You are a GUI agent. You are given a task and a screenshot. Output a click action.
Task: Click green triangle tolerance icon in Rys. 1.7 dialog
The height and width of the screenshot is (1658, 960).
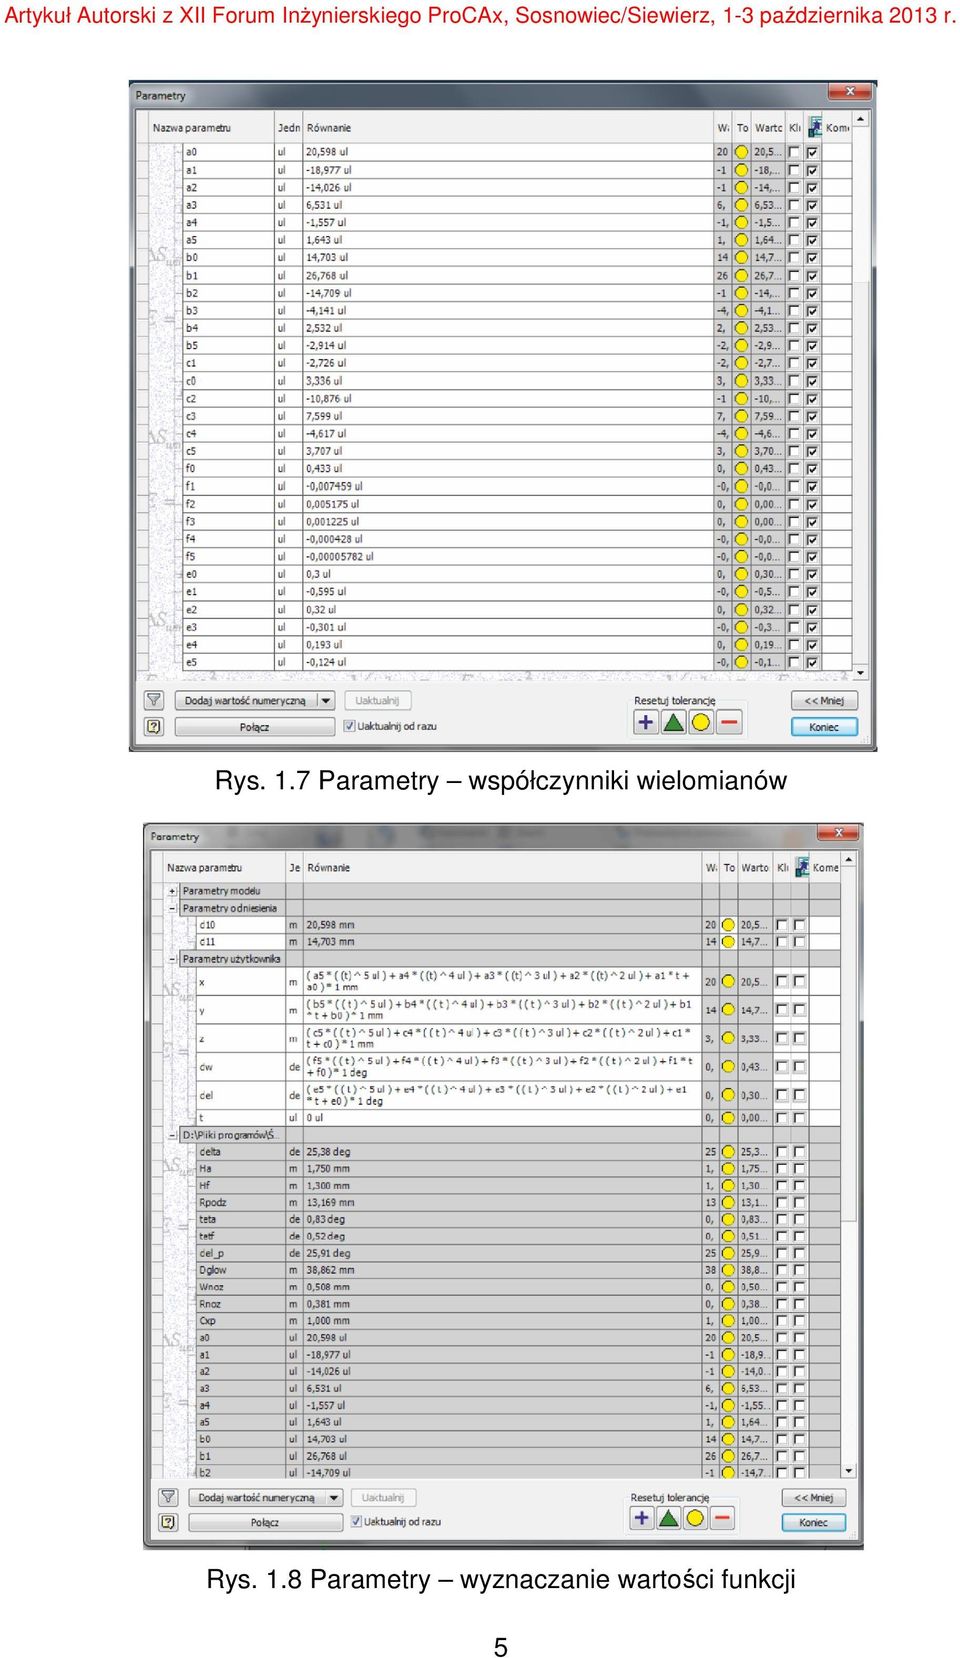click(673, 722)
